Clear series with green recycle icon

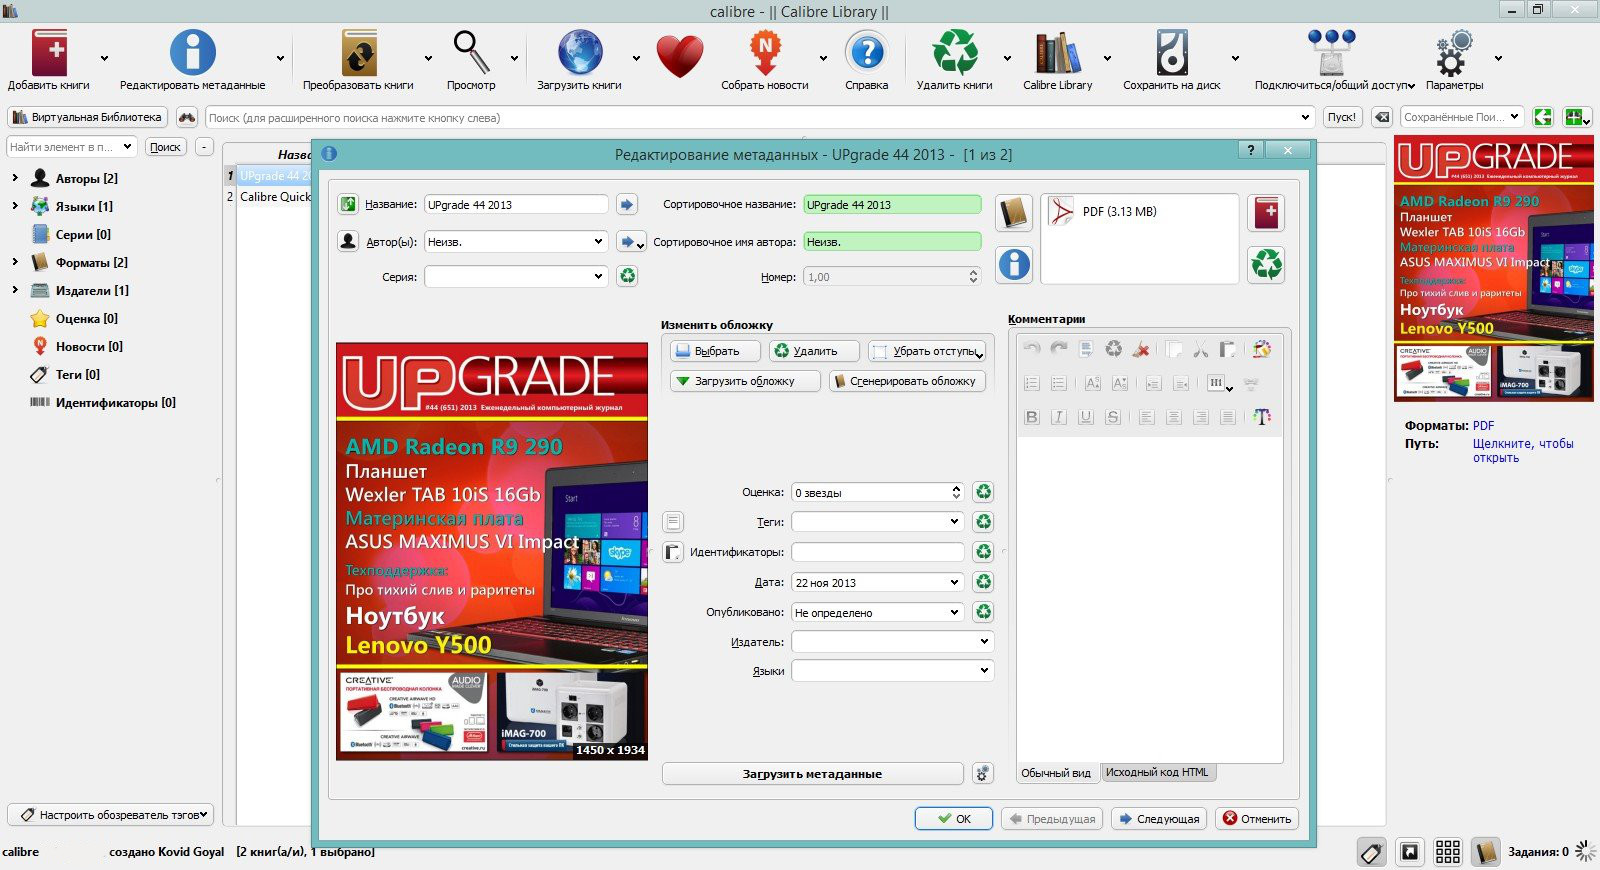pyautogui.click(x=627, y=276)
